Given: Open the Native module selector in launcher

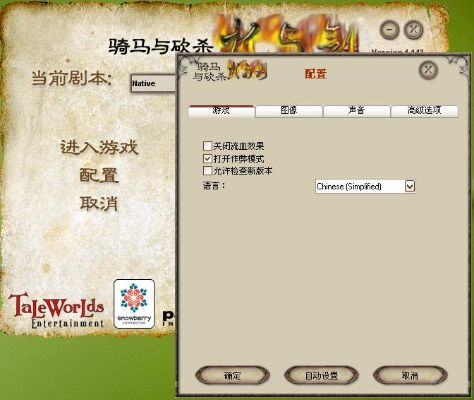Looking at the screenshot, I should tap(153, 83).
